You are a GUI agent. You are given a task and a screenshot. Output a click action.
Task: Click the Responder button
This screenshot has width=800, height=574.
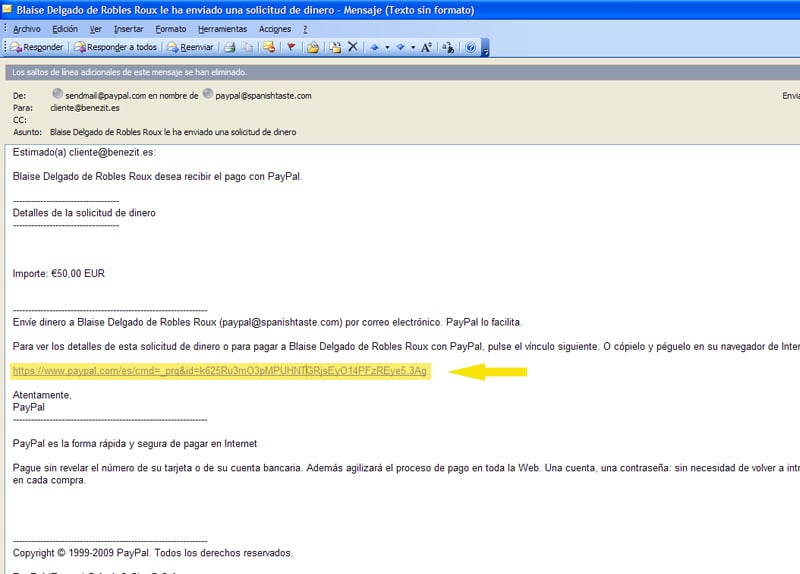[37, 47]
